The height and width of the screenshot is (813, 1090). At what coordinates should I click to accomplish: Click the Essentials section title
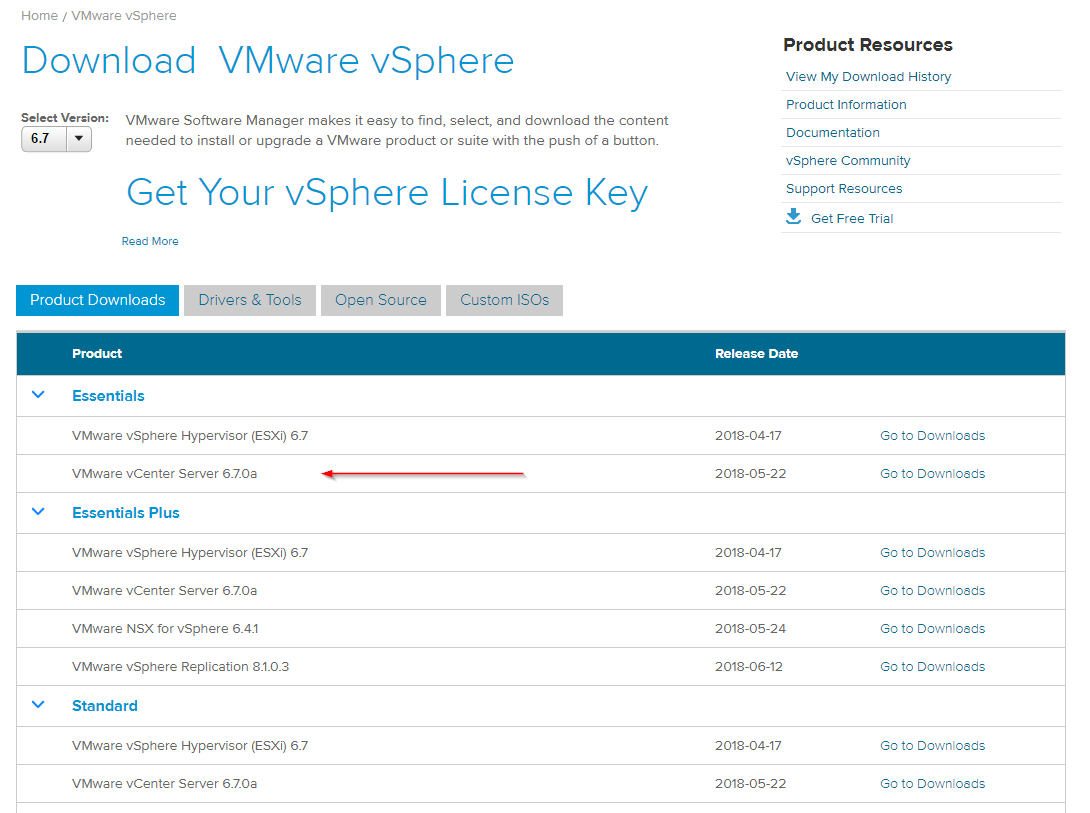(x=108, y=395)
